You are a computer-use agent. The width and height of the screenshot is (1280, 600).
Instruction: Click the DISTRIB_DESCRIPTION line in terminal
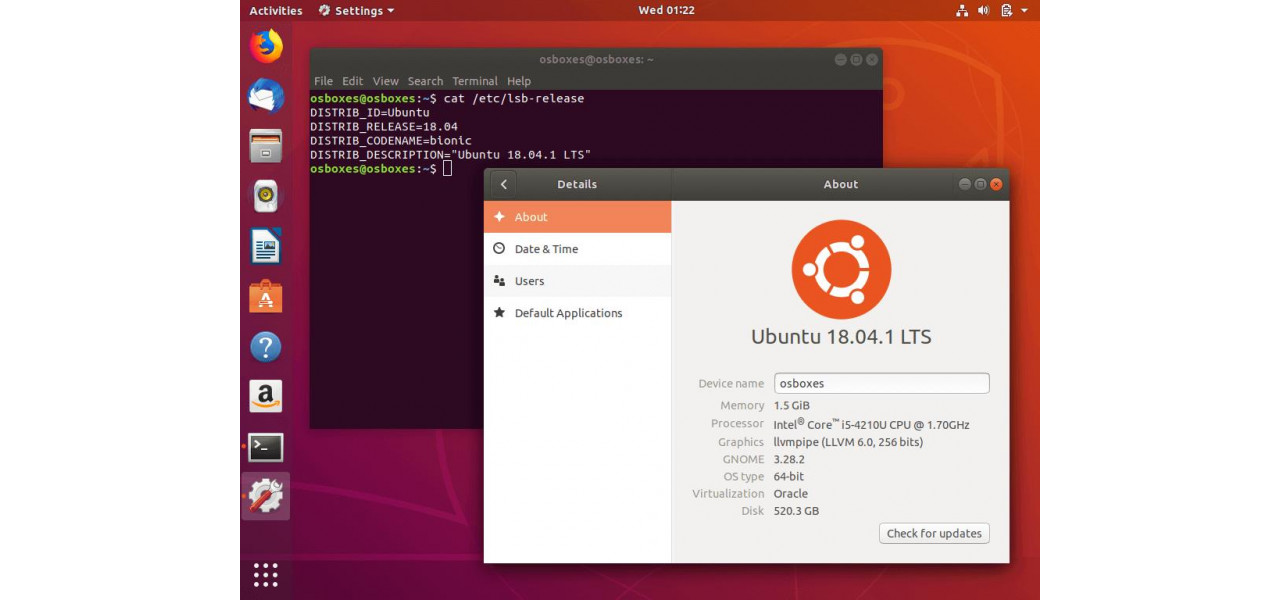point(451,155)
